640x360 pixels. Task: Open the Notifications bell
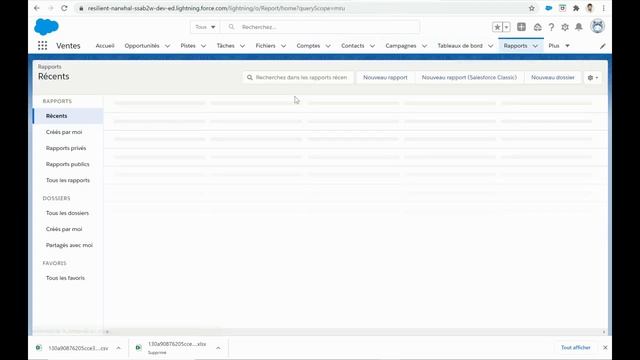tap(579, 27)
